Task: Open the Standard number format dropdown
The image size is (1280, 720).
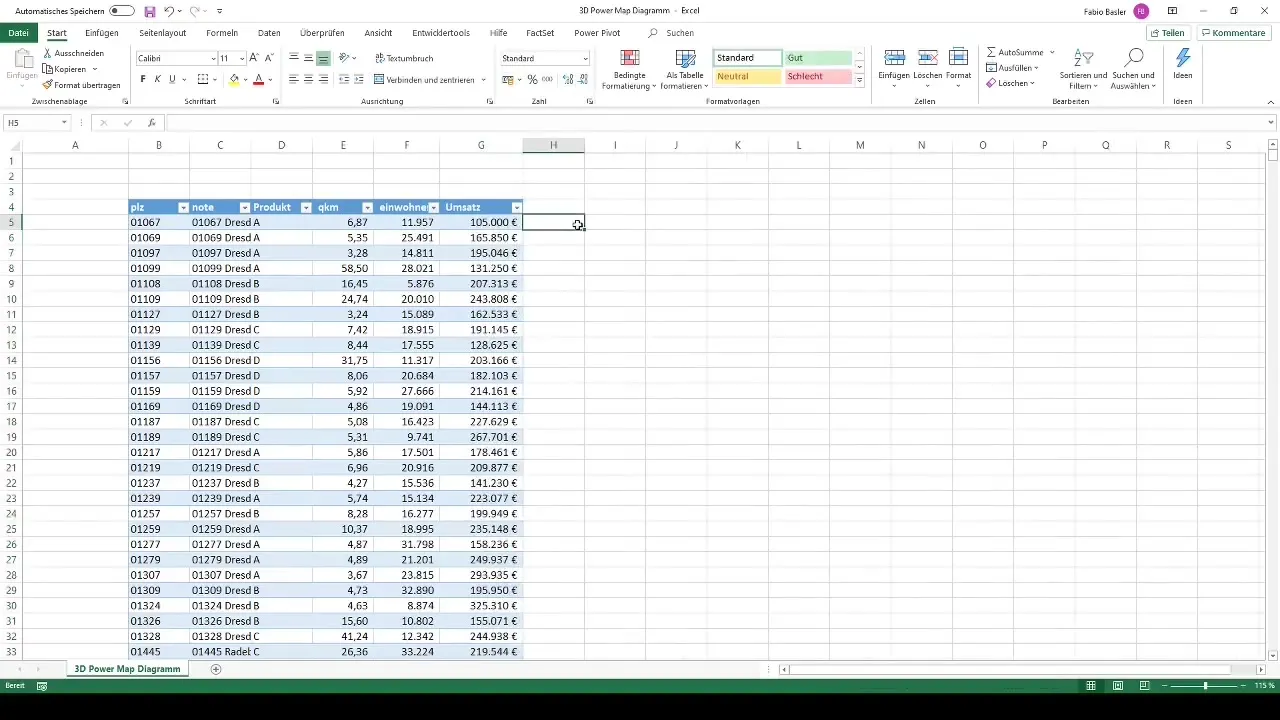Action: coord(585,59)
